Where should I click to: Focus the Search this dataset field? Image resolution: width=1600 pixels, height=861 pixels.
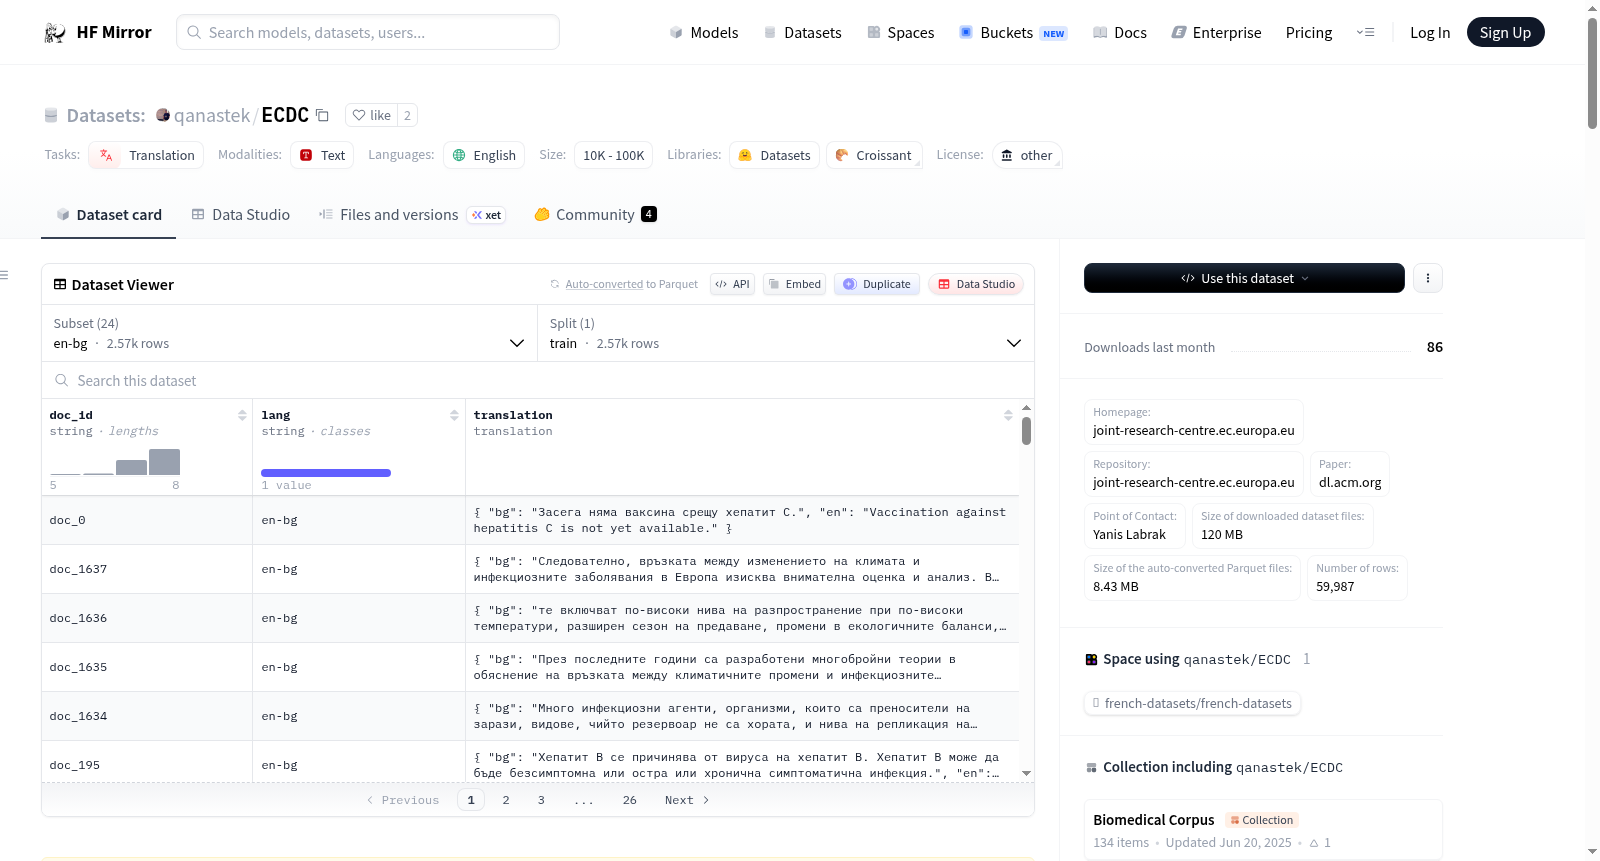(x=538, y=380)
